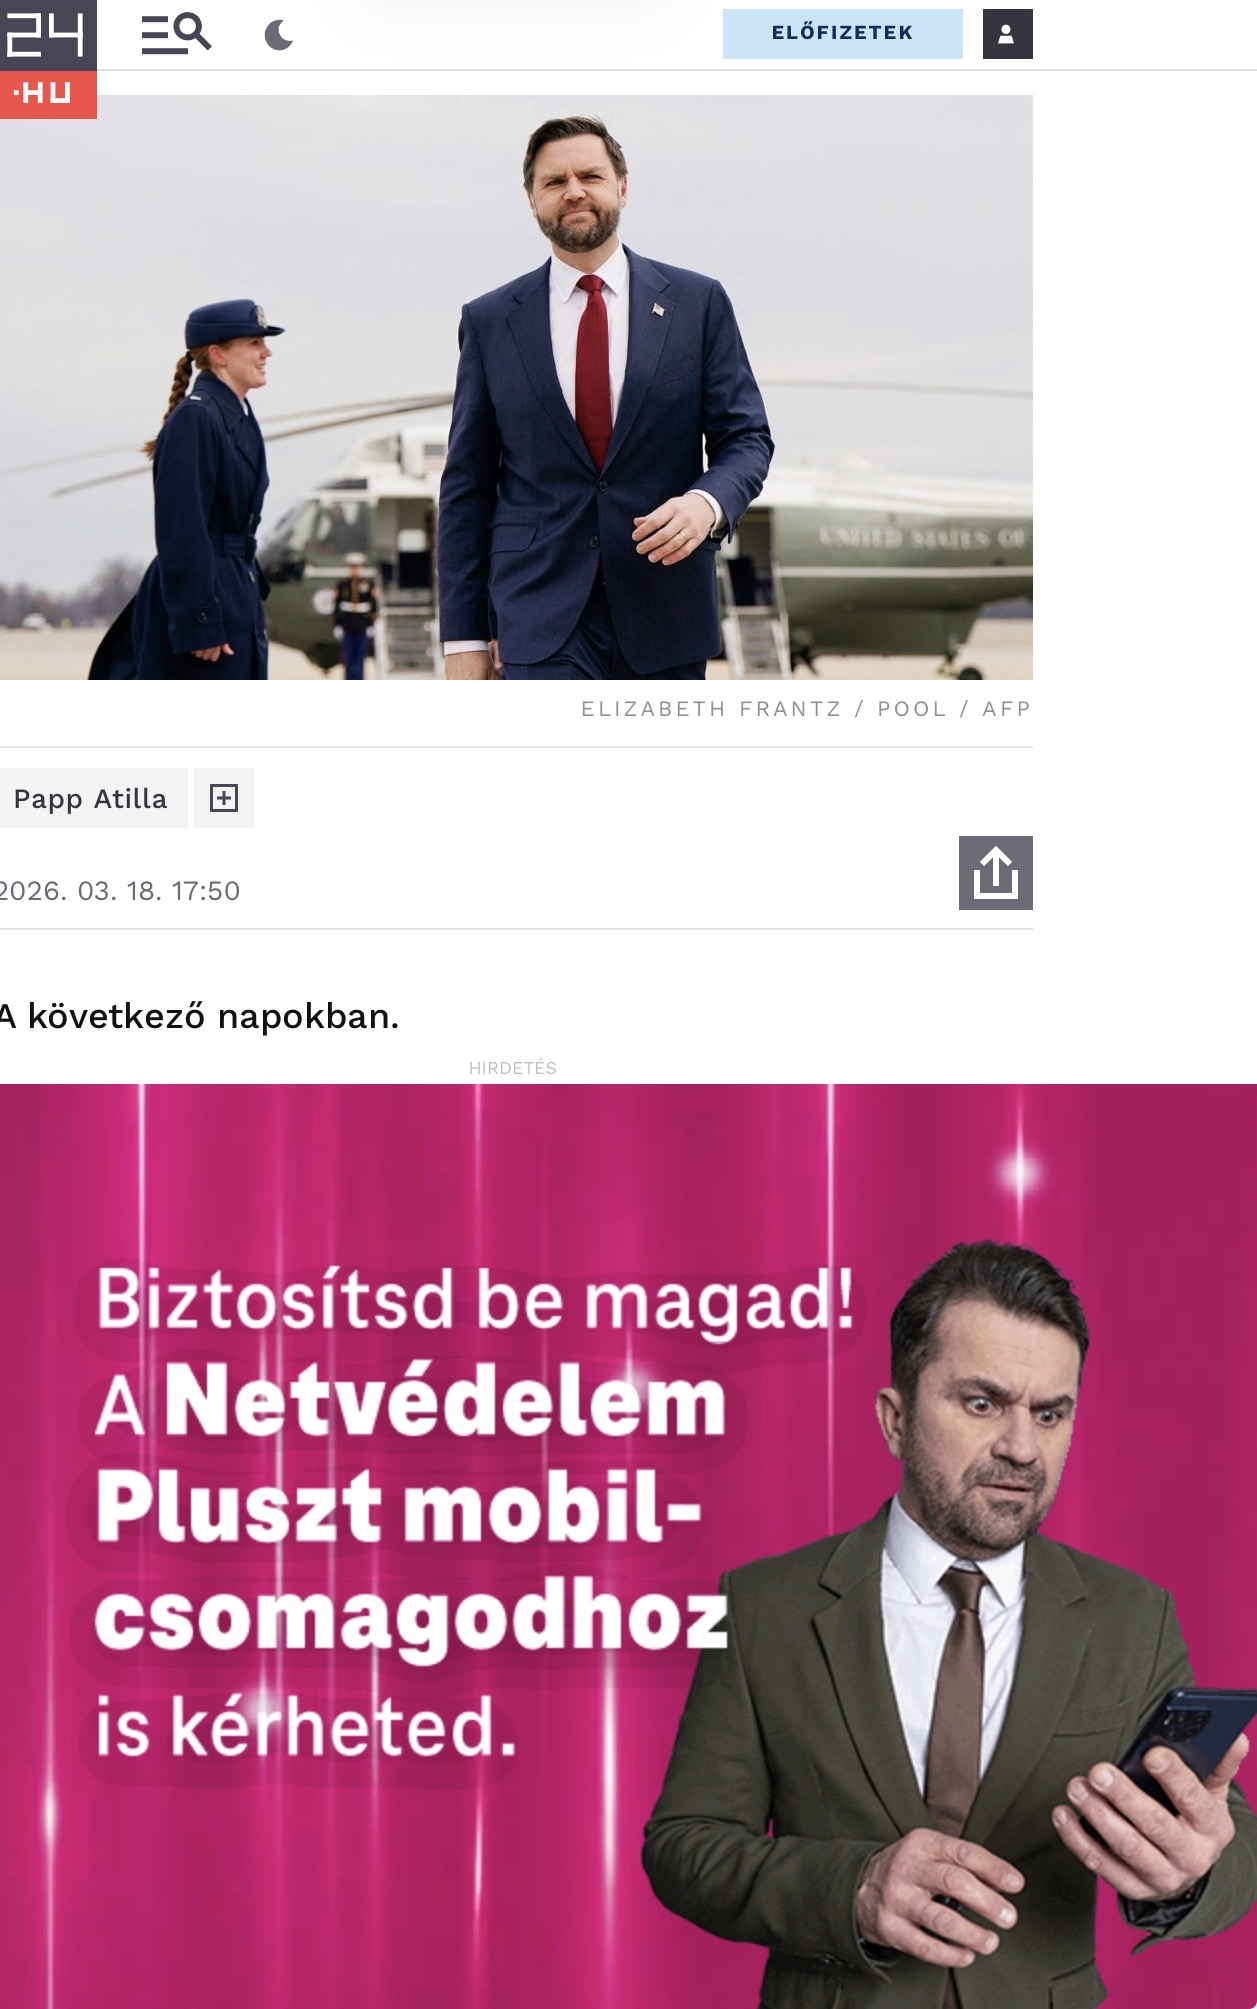Click the ELŐFIZETEK subscribe button
Image resolution: width=1257 pixels, height=2009 pixels.
pyautogui.click(x=842, y=33)
